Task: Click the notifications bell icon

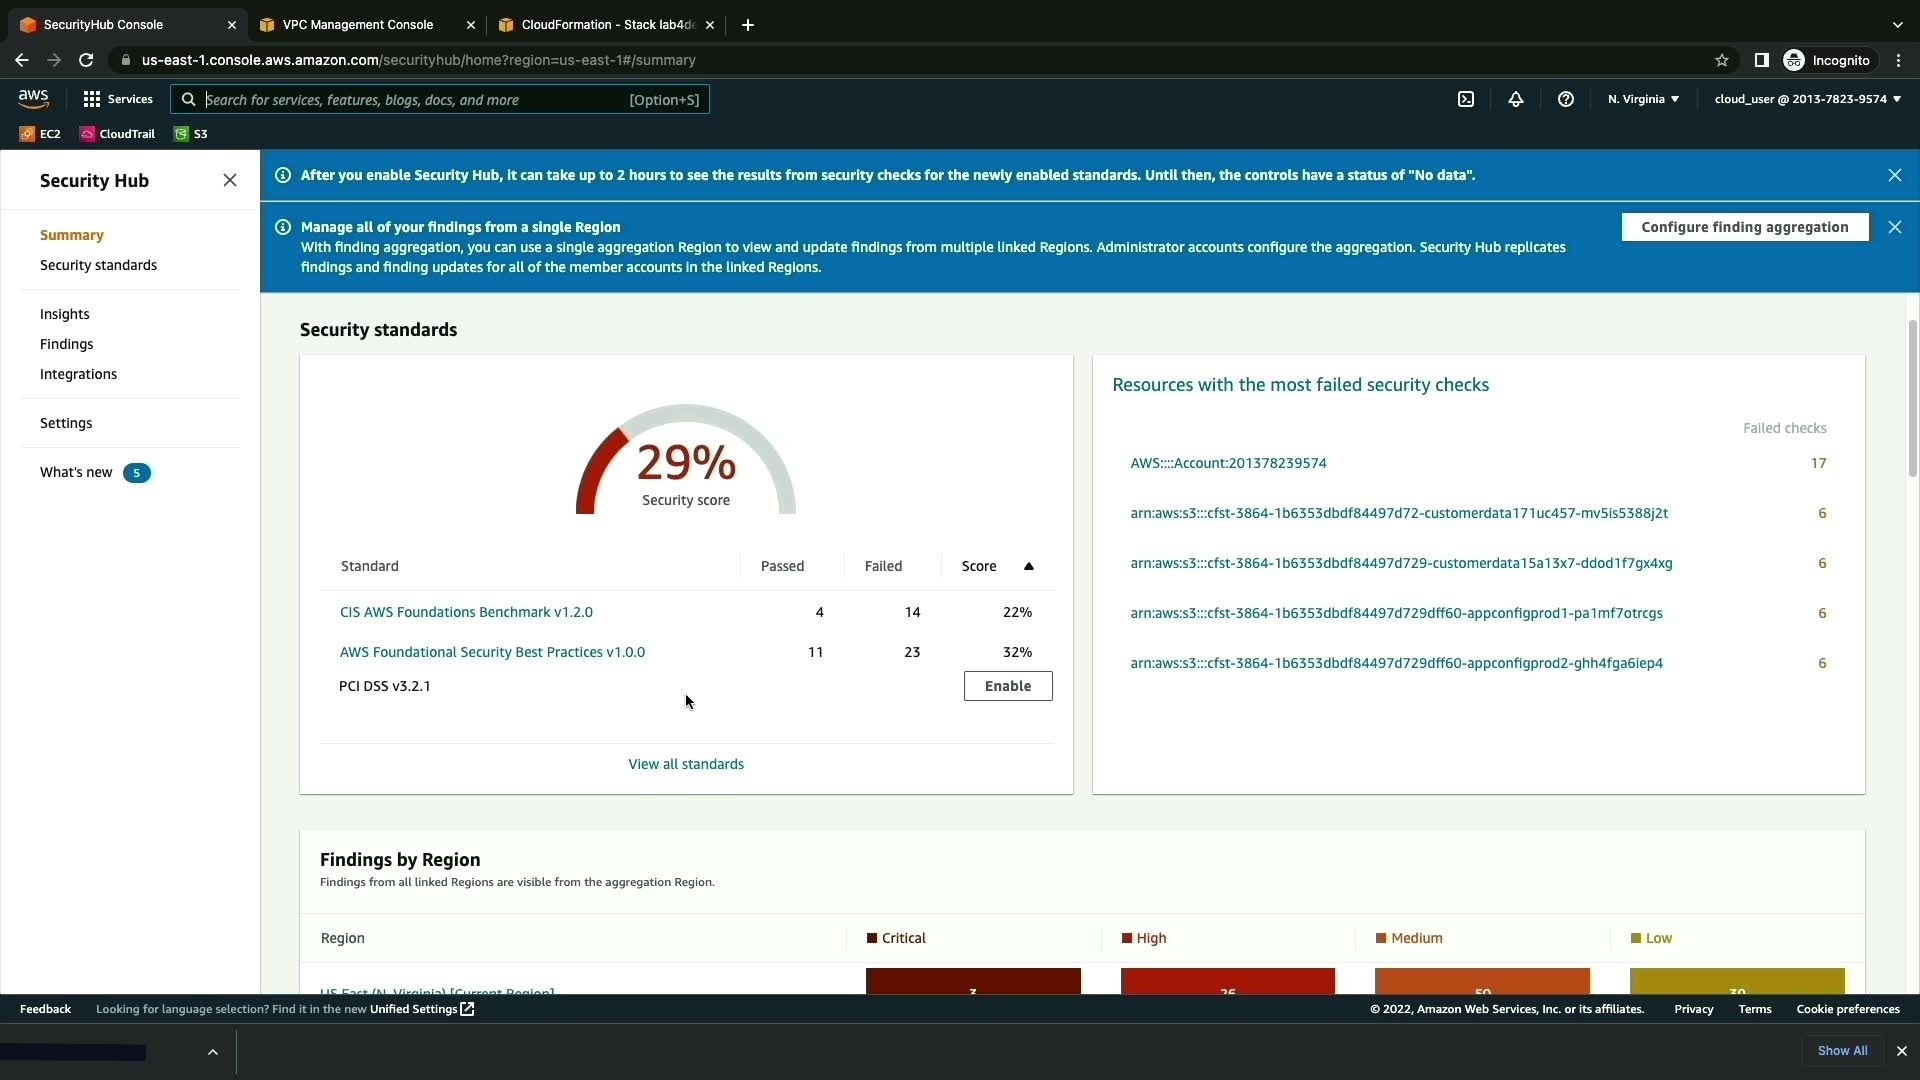Action: pos(1516,99)
